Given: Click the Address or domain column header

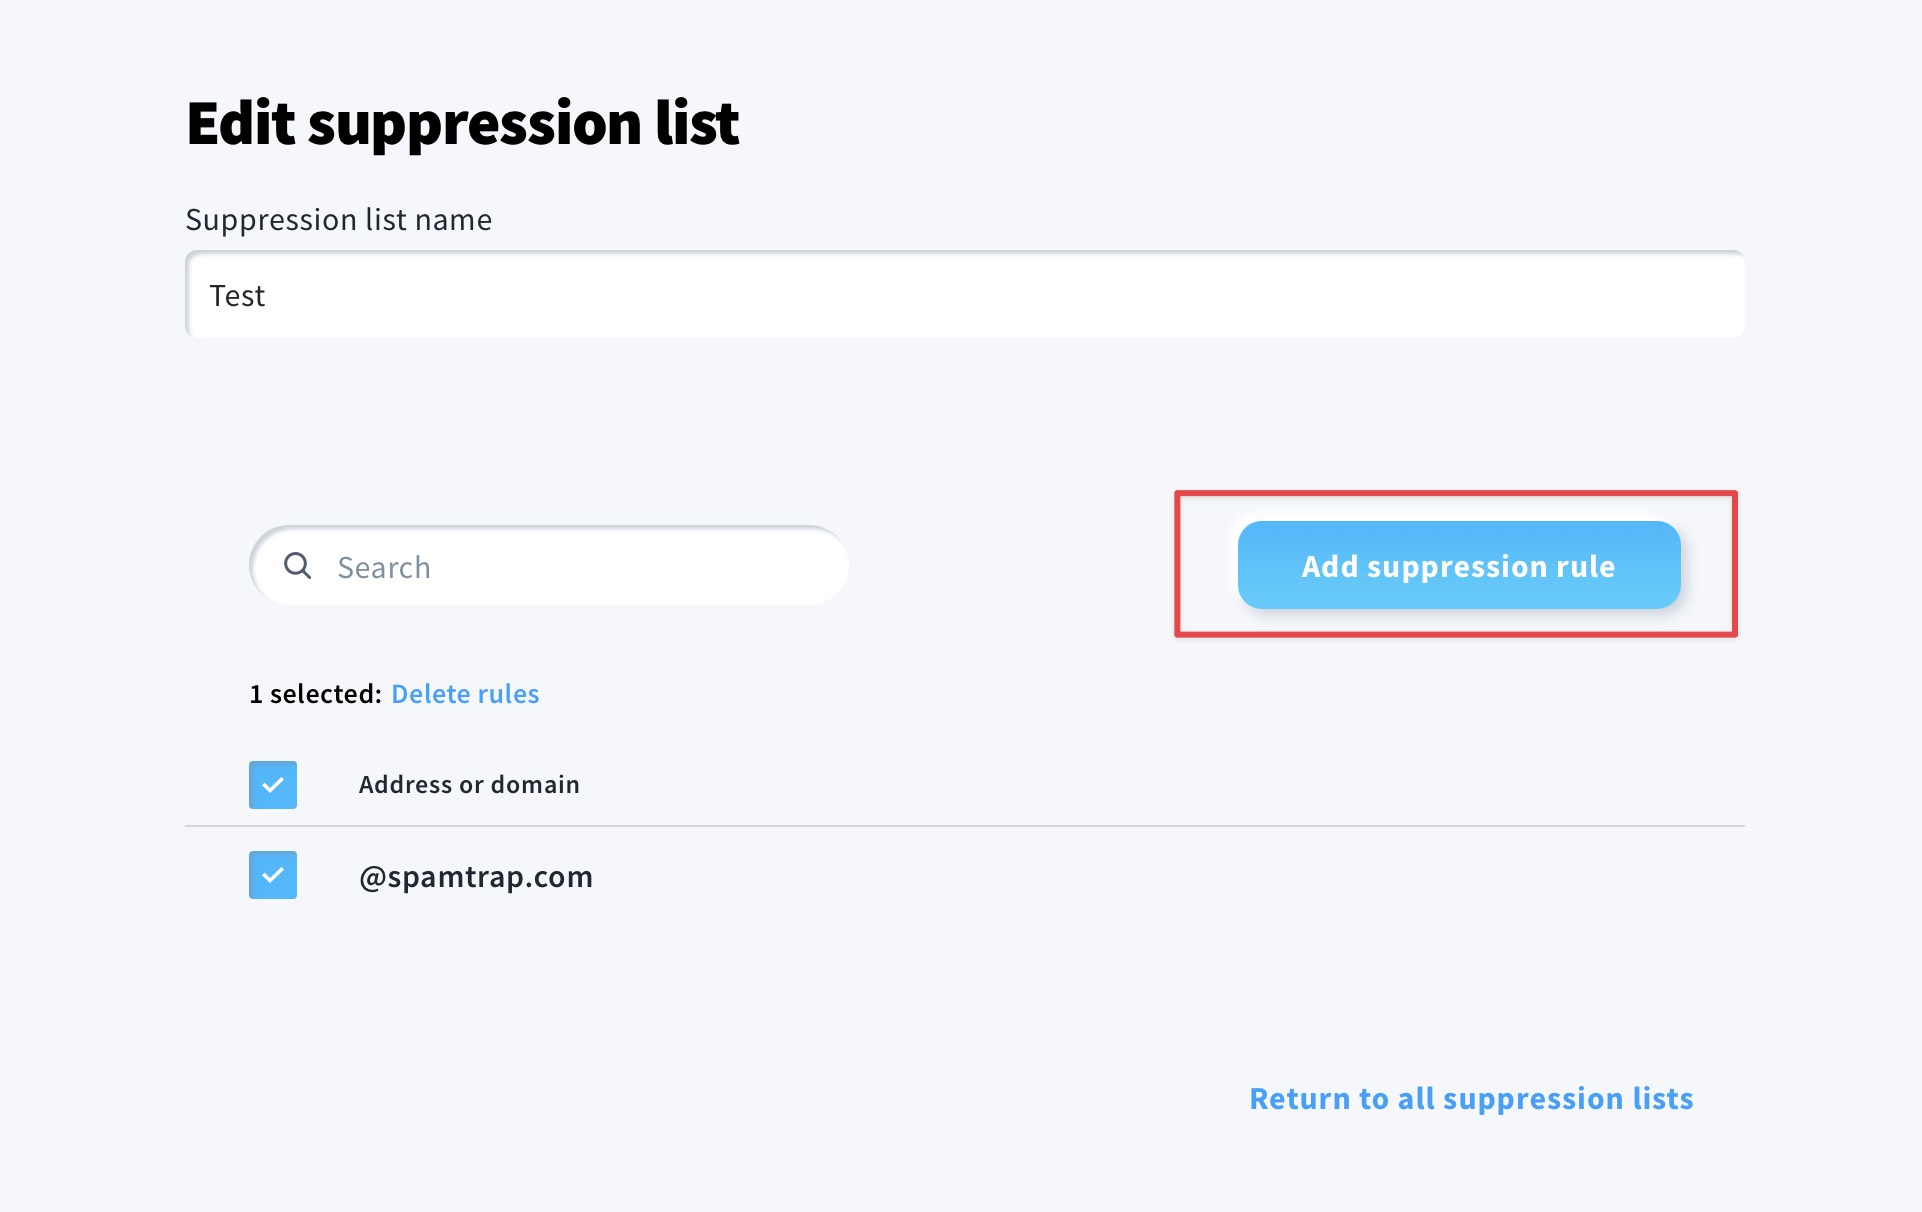Looking at the screenshot, I should point(469,785).
